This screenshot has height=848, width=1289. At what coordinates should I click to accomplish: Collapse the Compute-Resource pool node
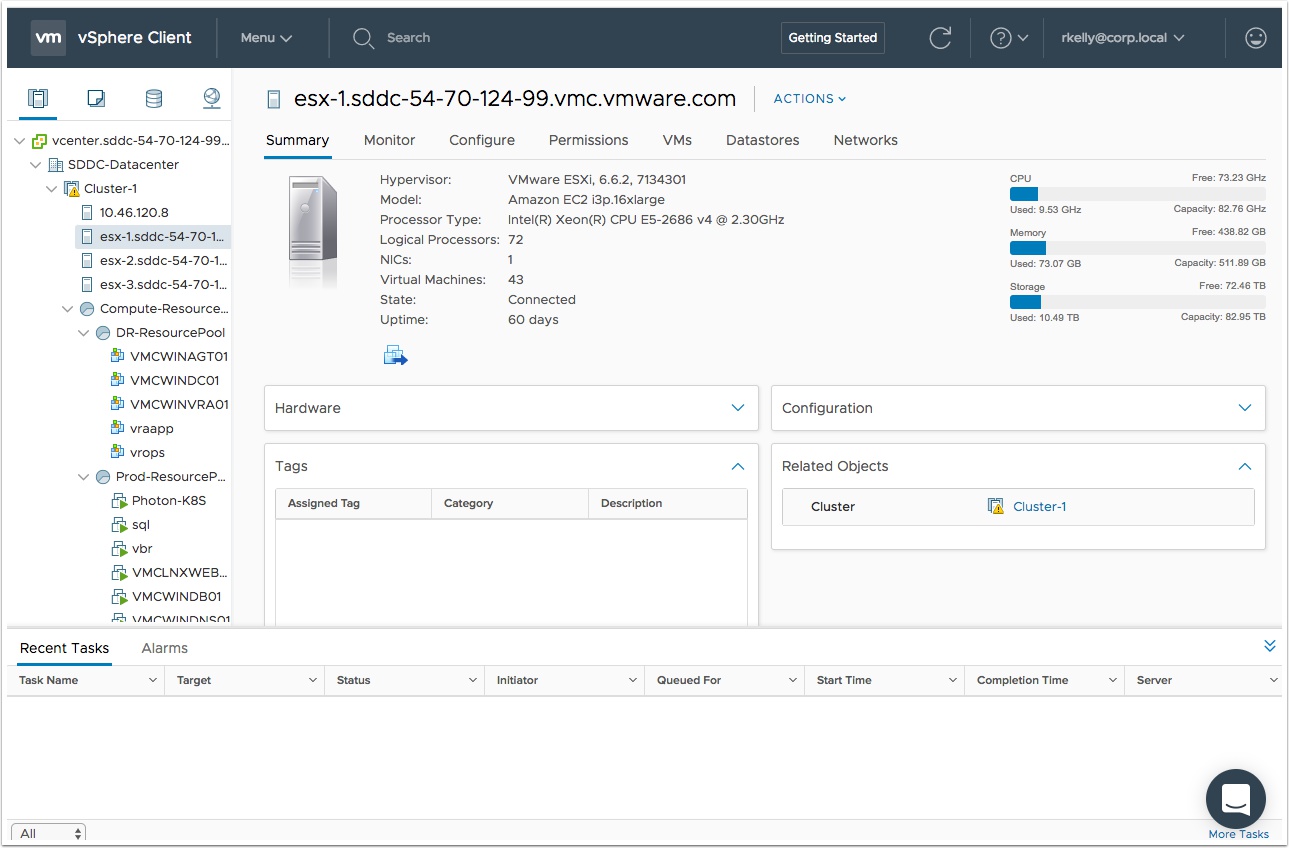68,309
